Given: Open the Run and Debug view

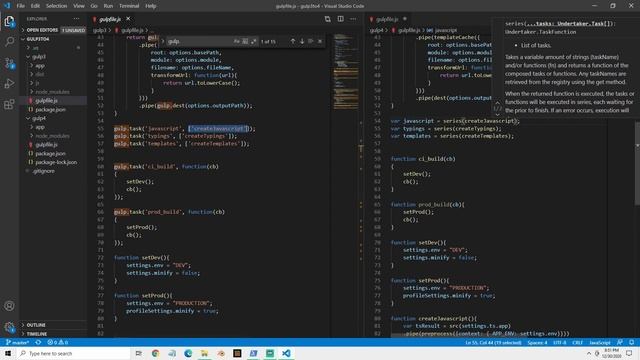Looking at the screenshot, I should [x=9, y=84].
